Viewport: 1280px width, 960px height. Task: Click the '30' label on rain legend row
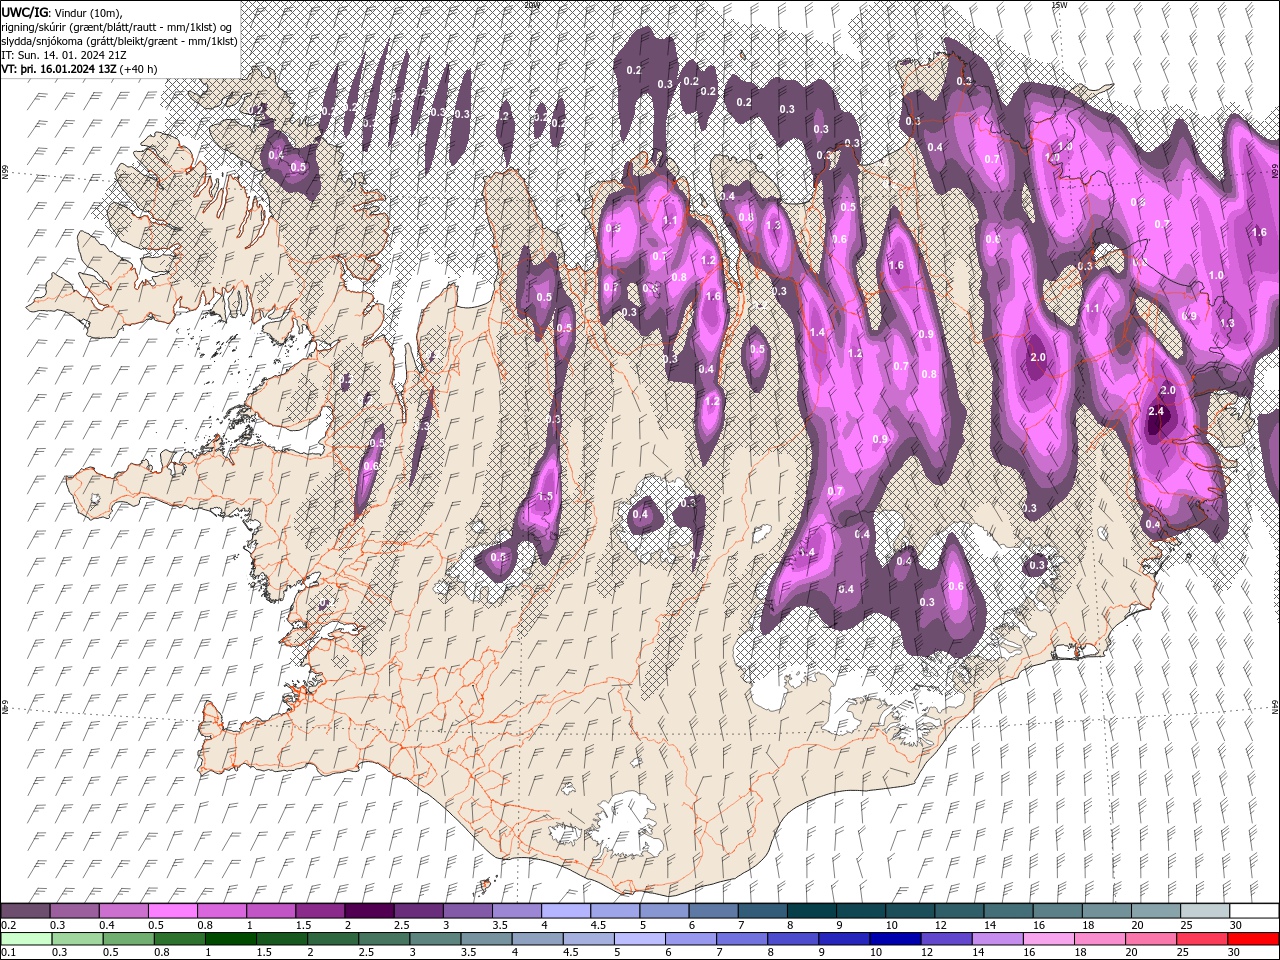[1236, 953]
